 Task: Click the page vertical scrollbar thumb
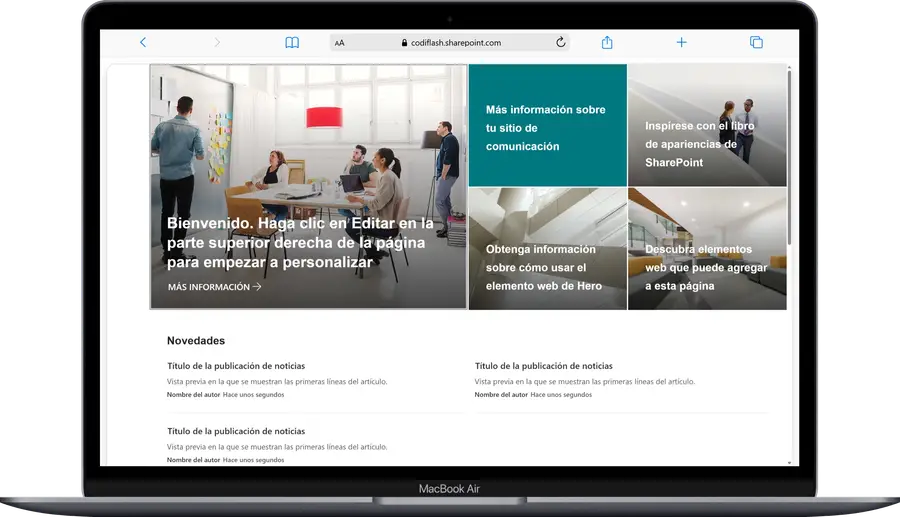click(789, 158)
